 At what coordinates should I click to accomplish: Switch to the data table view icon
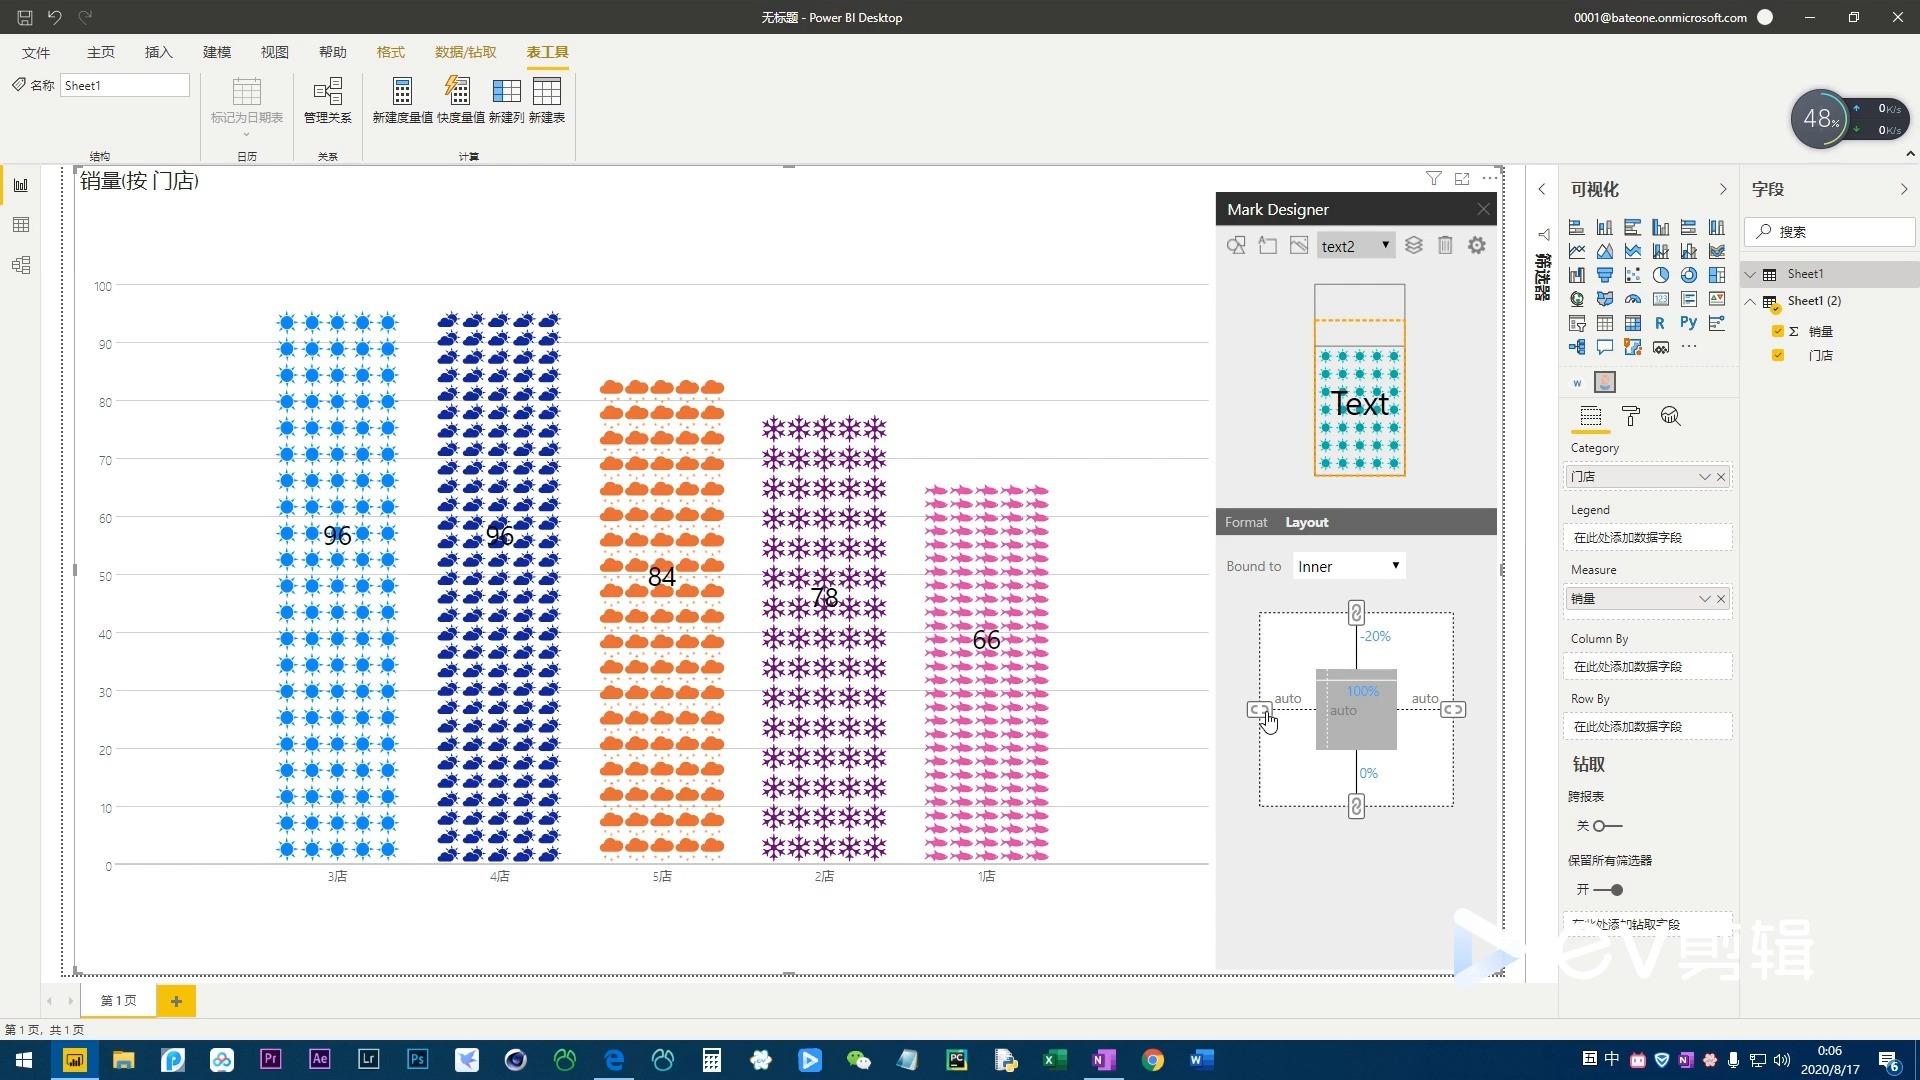click(21, 225)
